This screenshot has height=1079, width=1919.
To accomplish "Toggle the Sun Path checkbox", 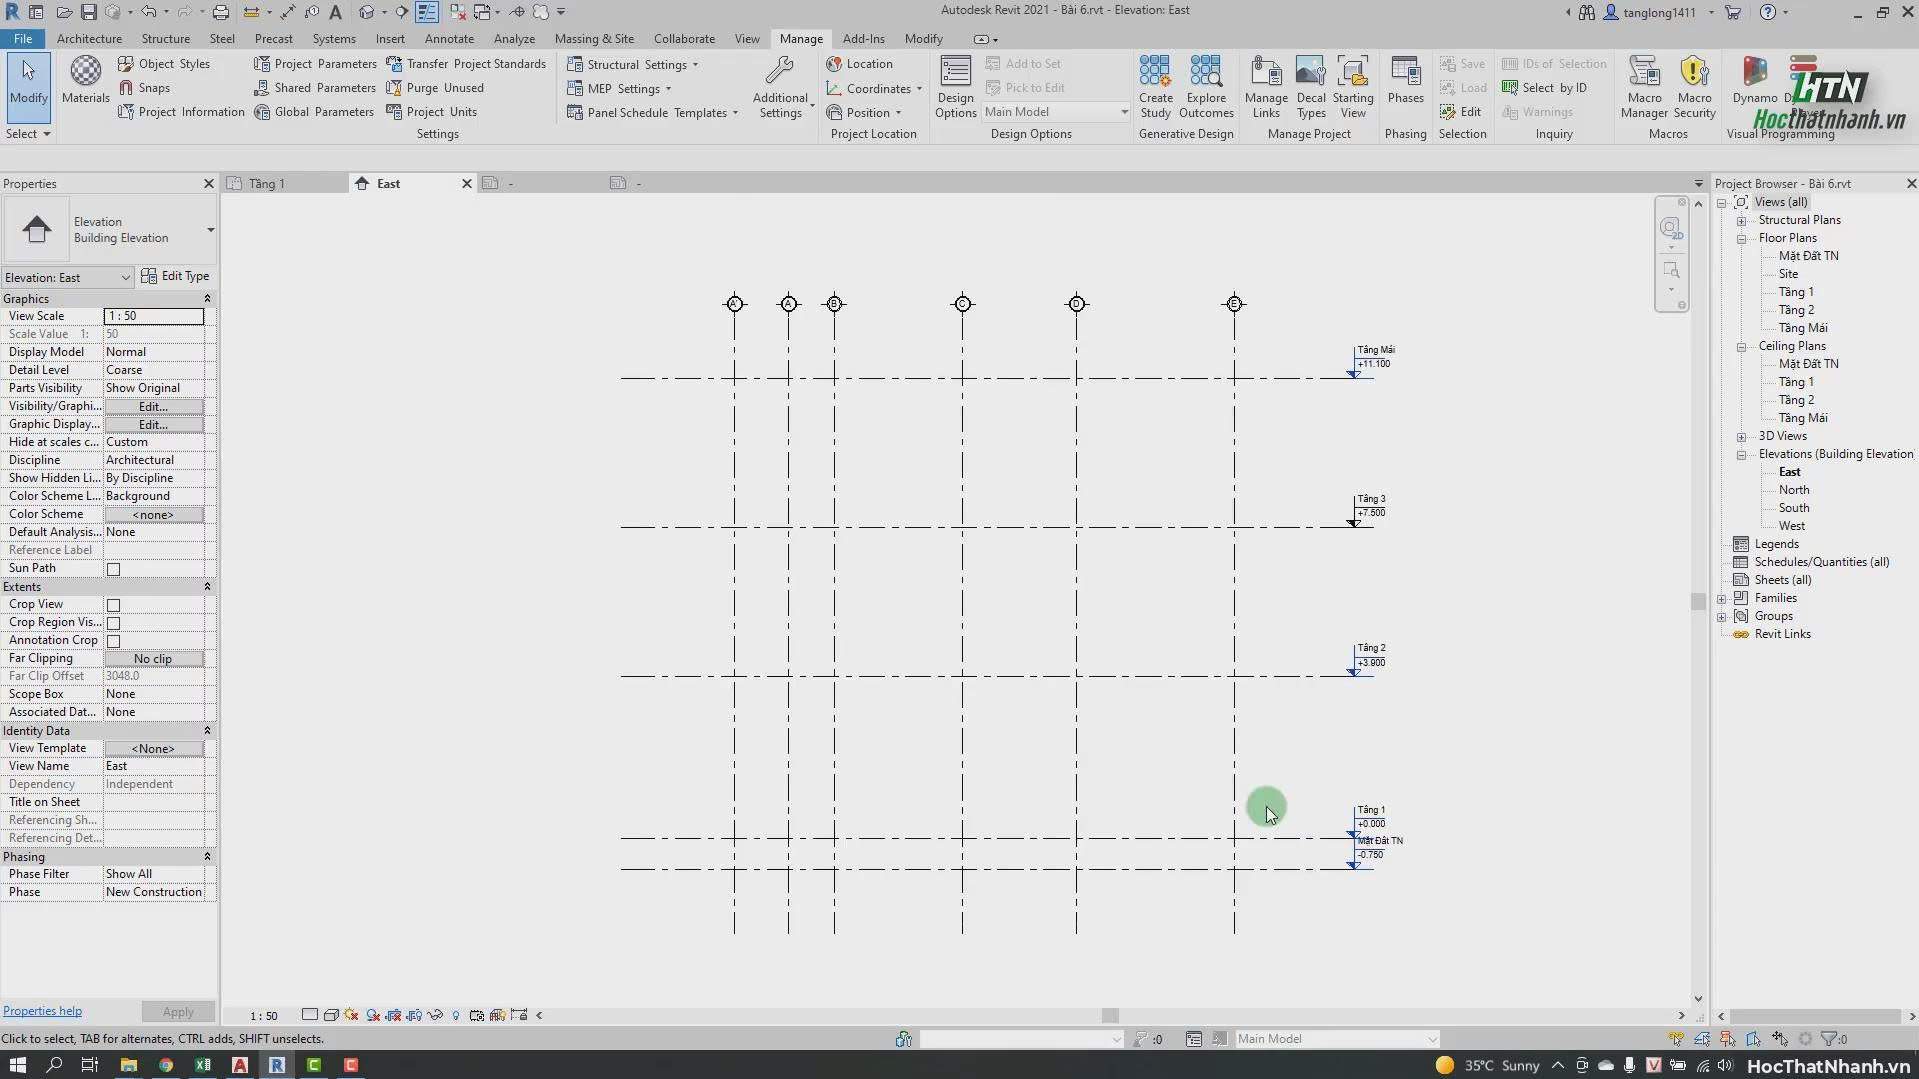I will (114, 569).
